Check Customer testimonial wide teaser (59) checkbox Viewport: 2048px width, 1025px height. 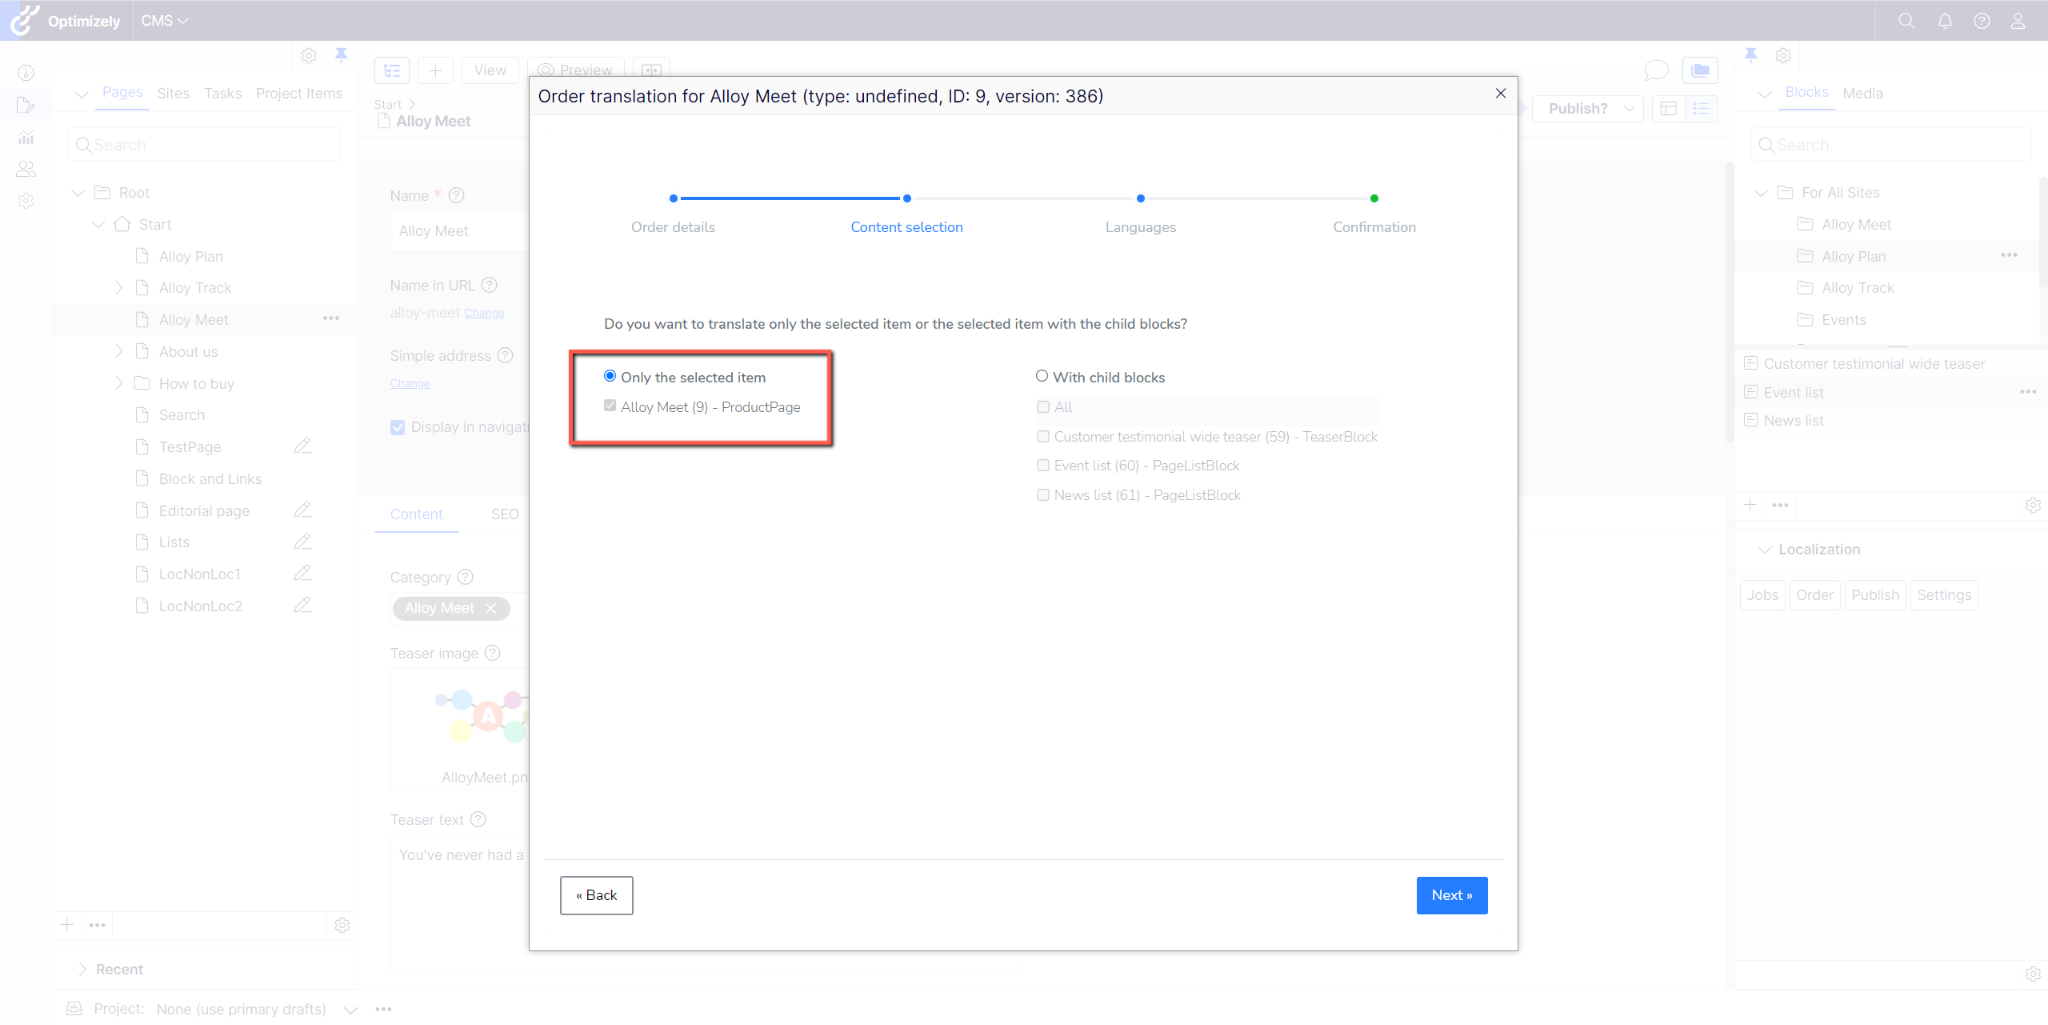pyautogui.click(x=1043, y=436)
